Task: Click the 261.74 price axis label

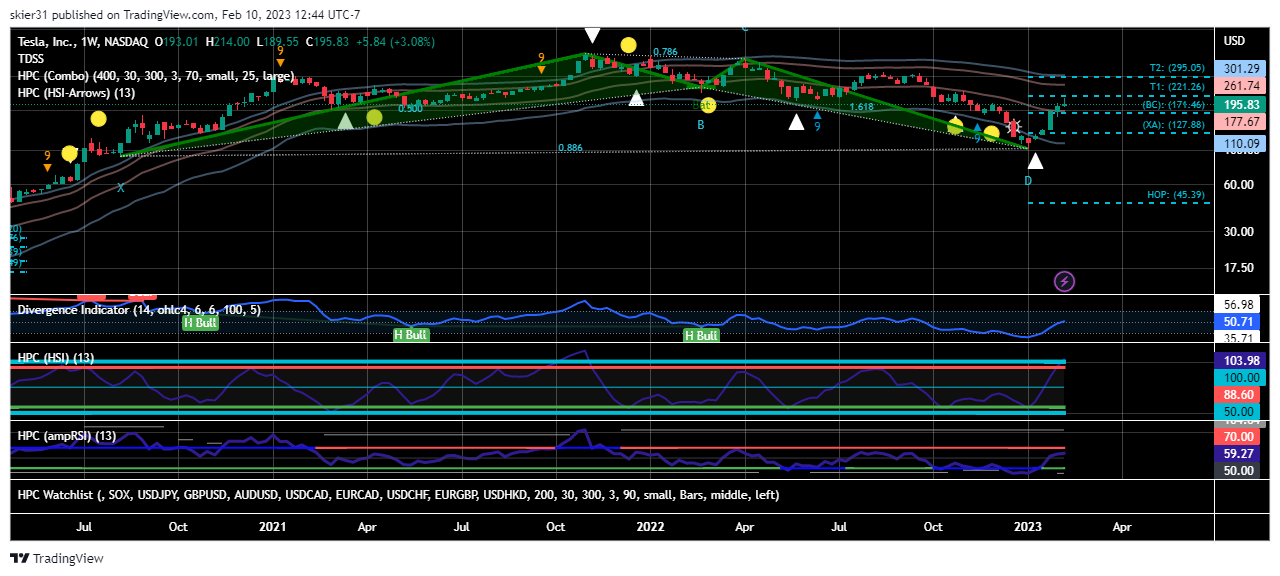Action: point(1241,87)
